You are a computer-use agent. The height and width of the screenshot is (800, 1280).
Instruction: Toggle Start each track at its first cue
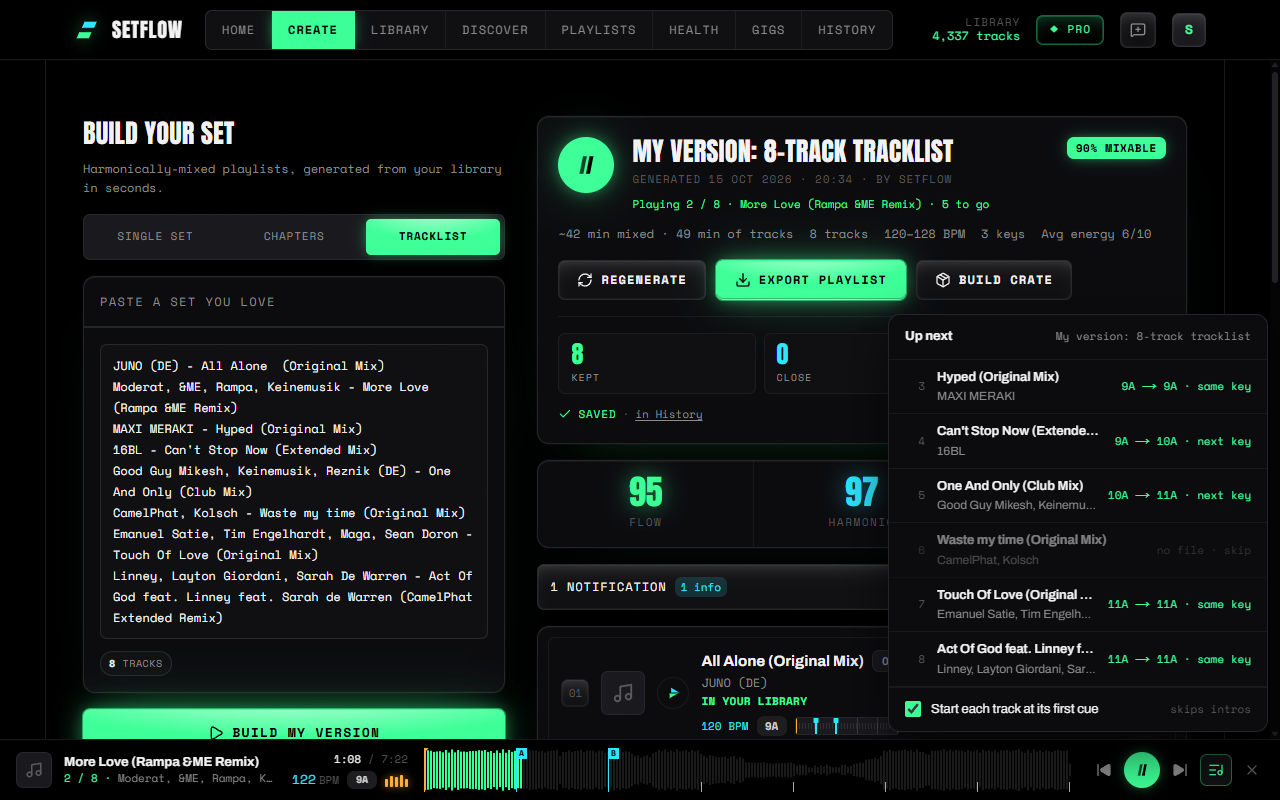coord(913,709)
